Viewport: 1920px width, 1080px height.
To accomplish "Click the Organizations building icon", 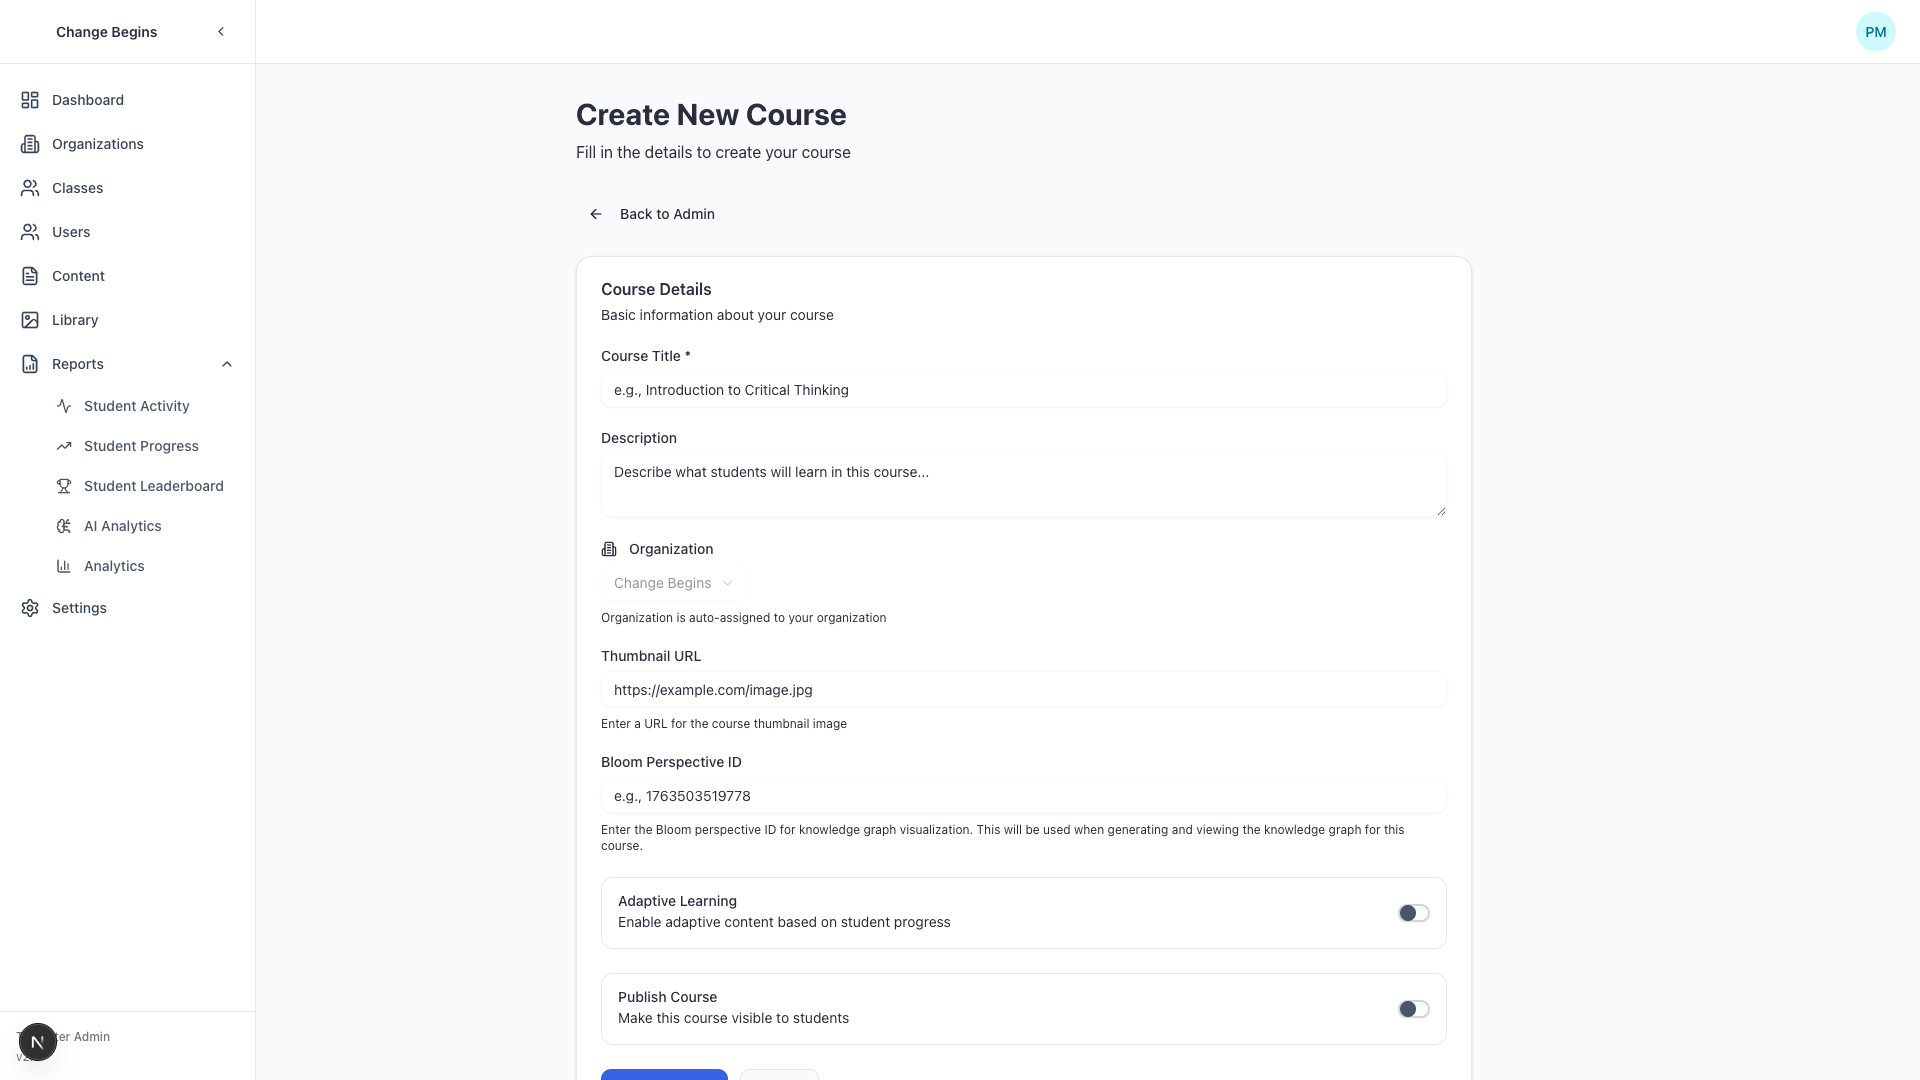I will (30, 144).
